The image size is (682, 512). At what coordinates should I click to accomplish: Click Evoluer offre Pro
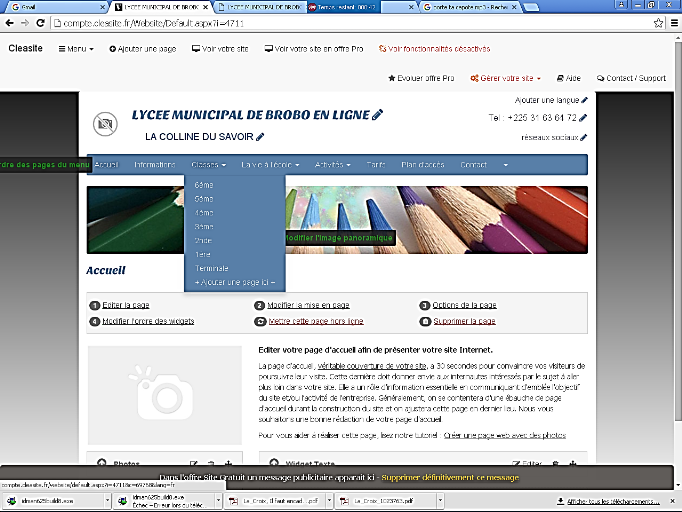click(x=421, y=78)
